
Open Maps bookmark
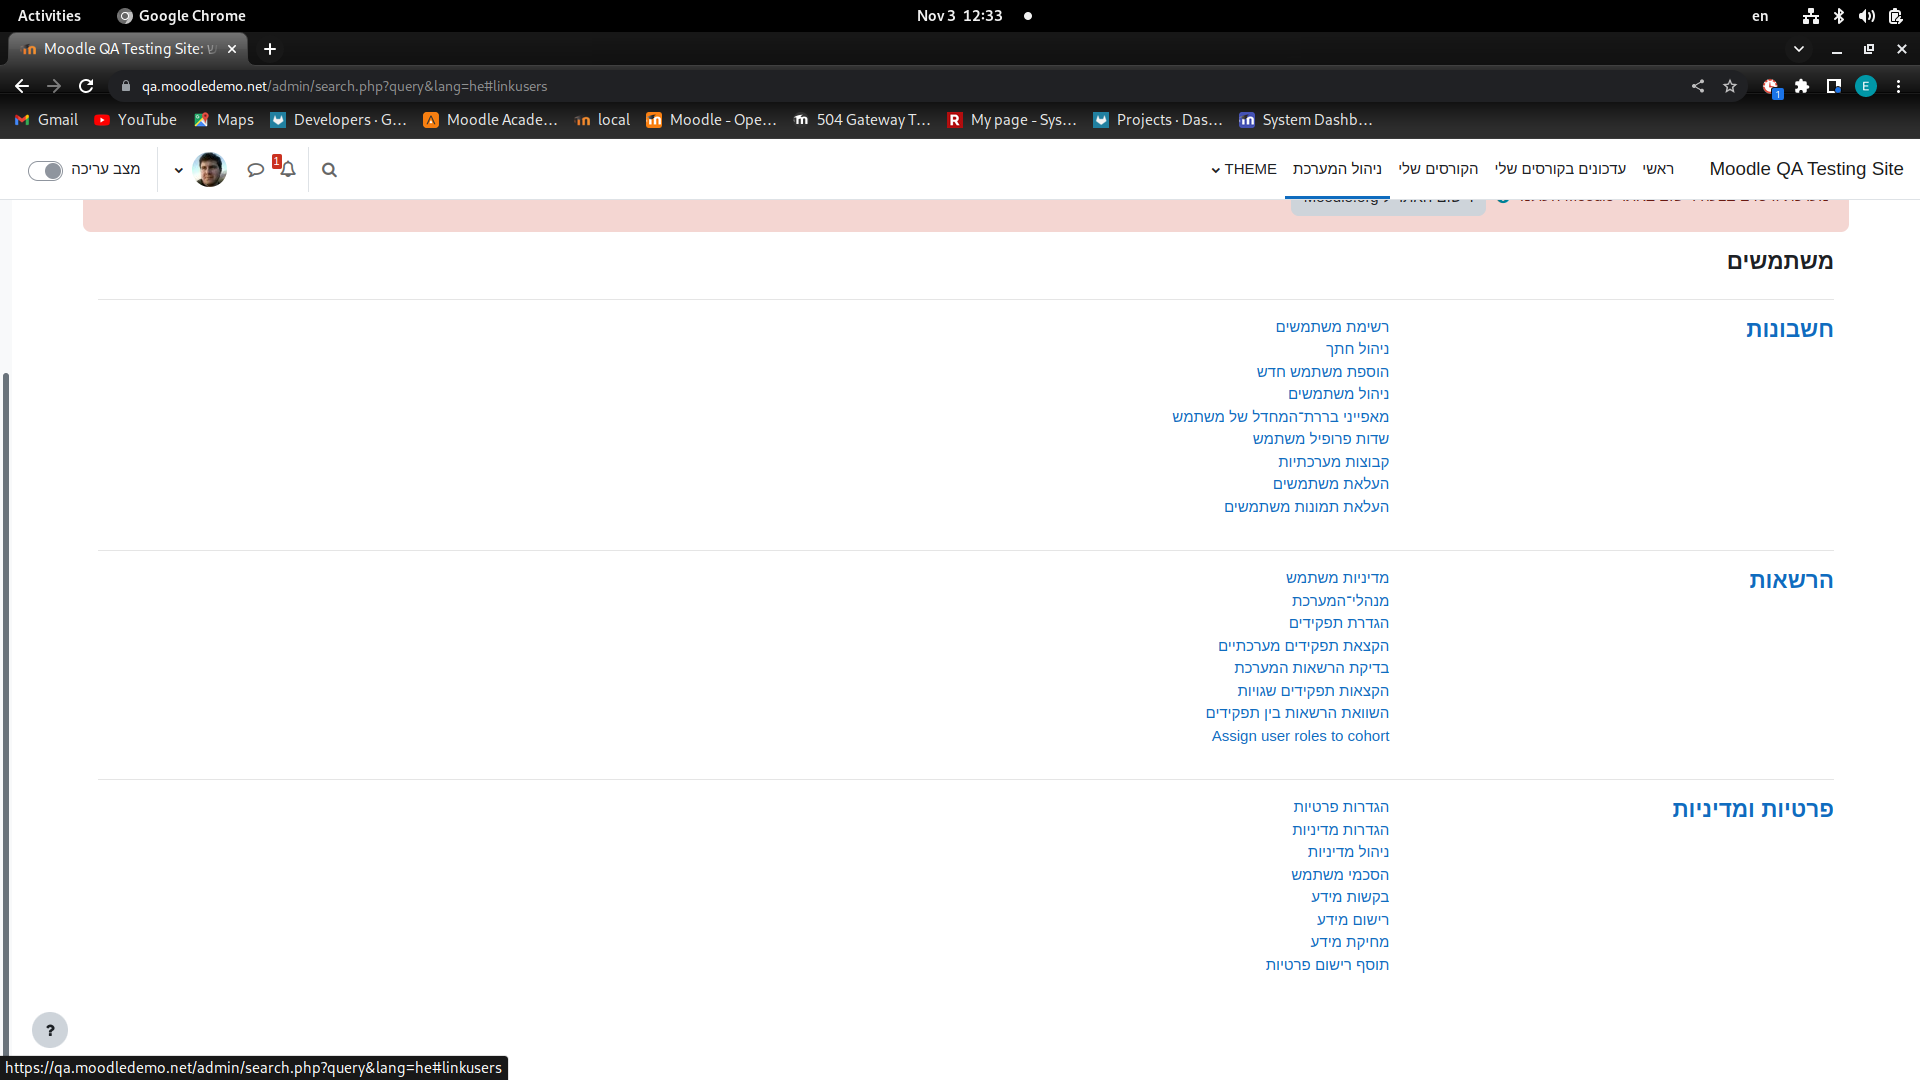pyautogui.click(x=224, y=120)
